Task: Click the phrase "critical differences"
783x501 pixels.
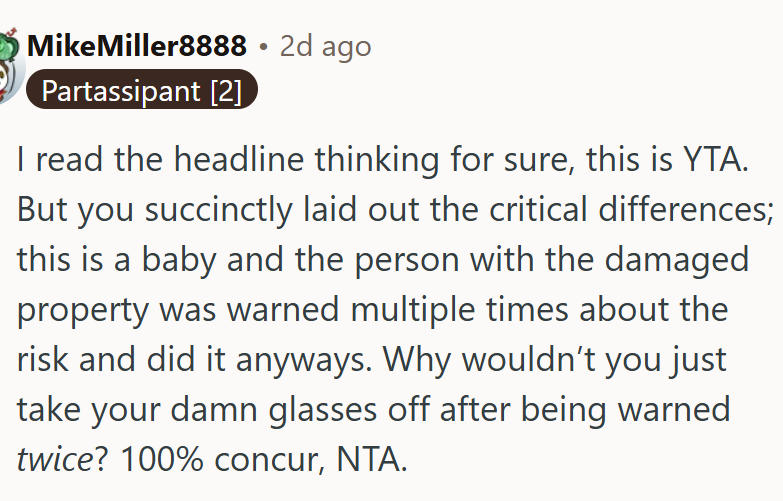Action: (x=570, y=210)
